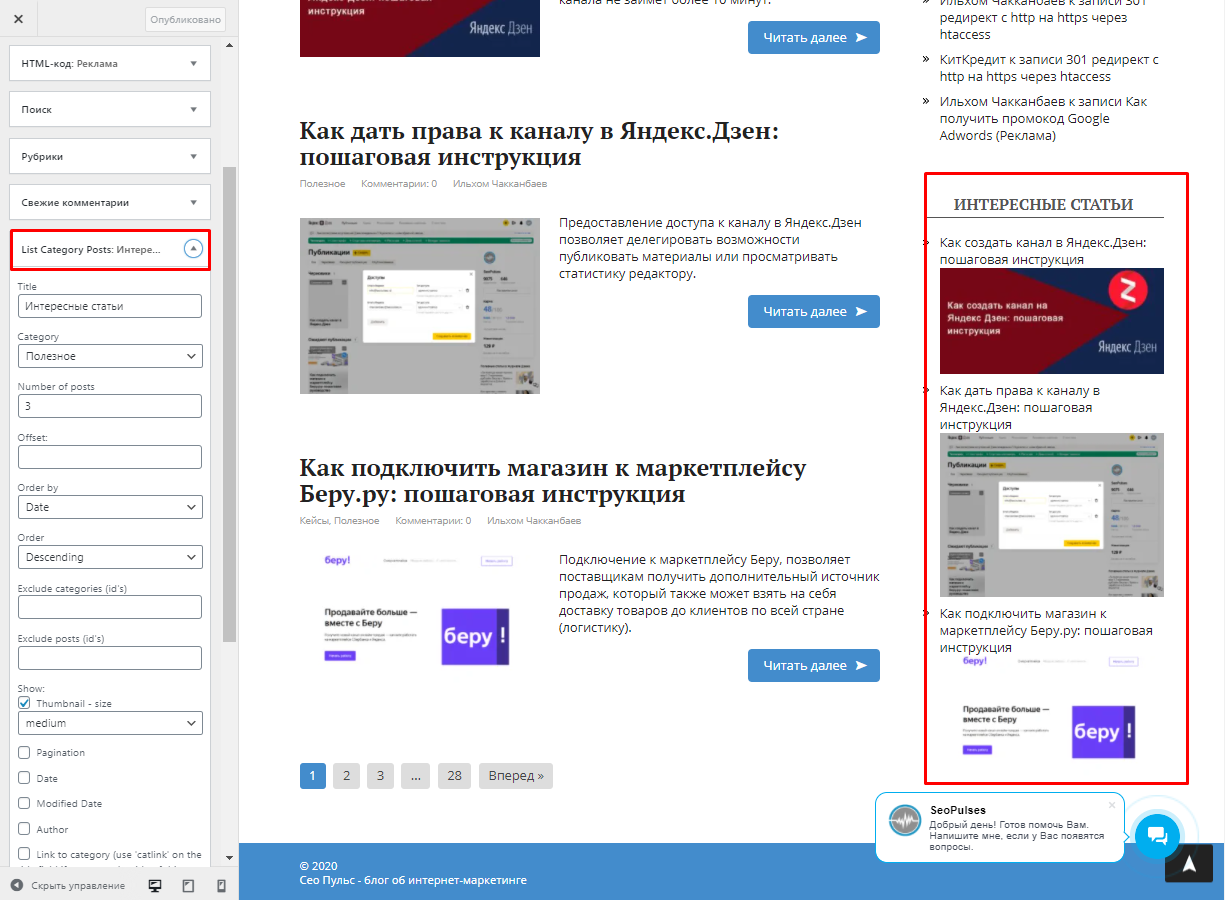This screenshot has width=1225, height=900.
Task: Click comment link КитКредит к записи 301 редирект
Action: [x=1049, y=68]
